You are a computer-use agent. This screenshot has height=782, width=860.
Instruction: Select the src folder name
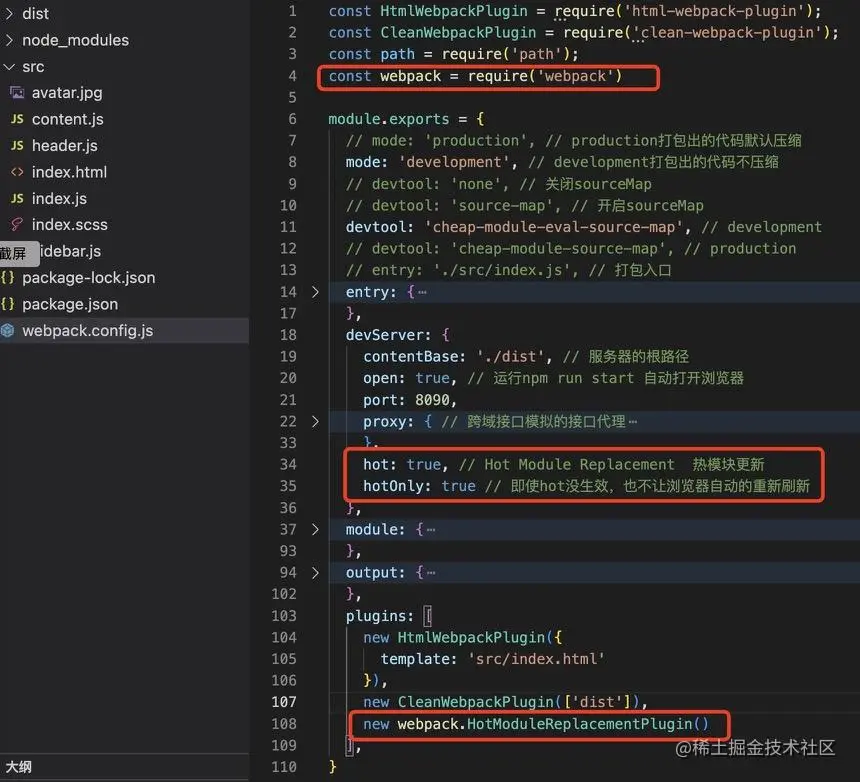click(33, 67)
